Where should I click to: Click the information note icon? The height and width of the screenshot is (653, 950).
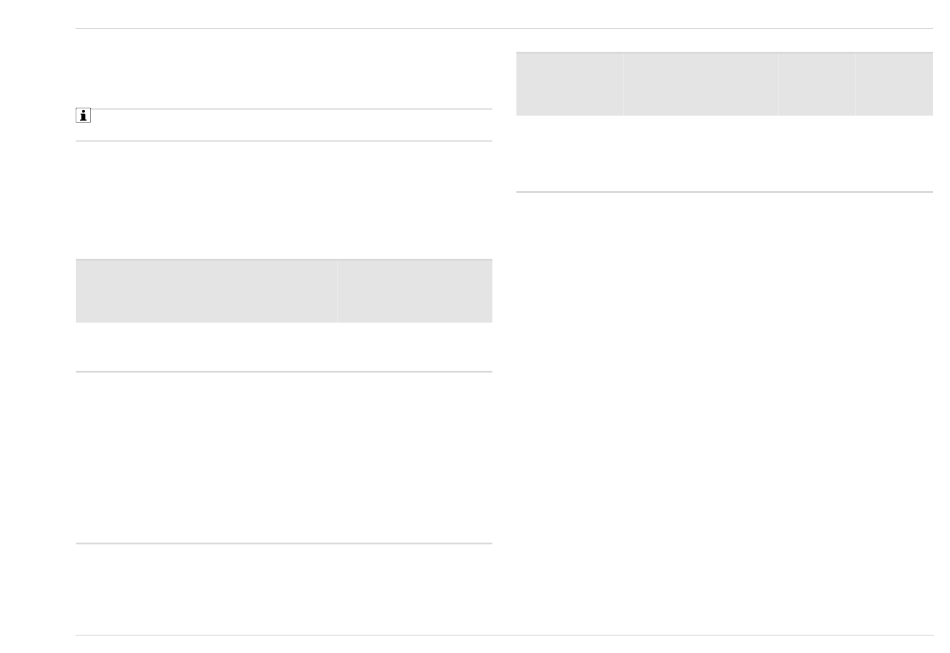[83, 115]
